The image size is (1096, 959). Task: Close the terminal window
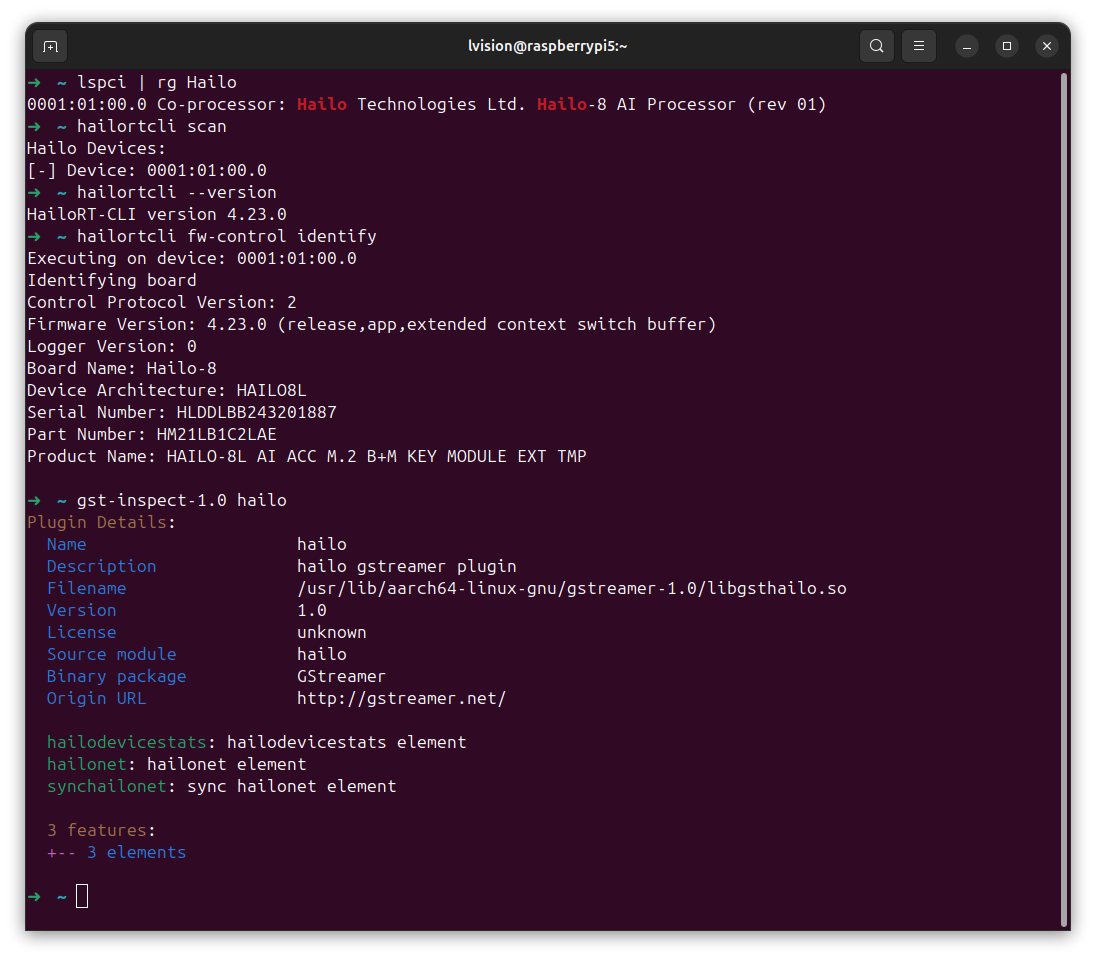click(x=1046, y=46)
